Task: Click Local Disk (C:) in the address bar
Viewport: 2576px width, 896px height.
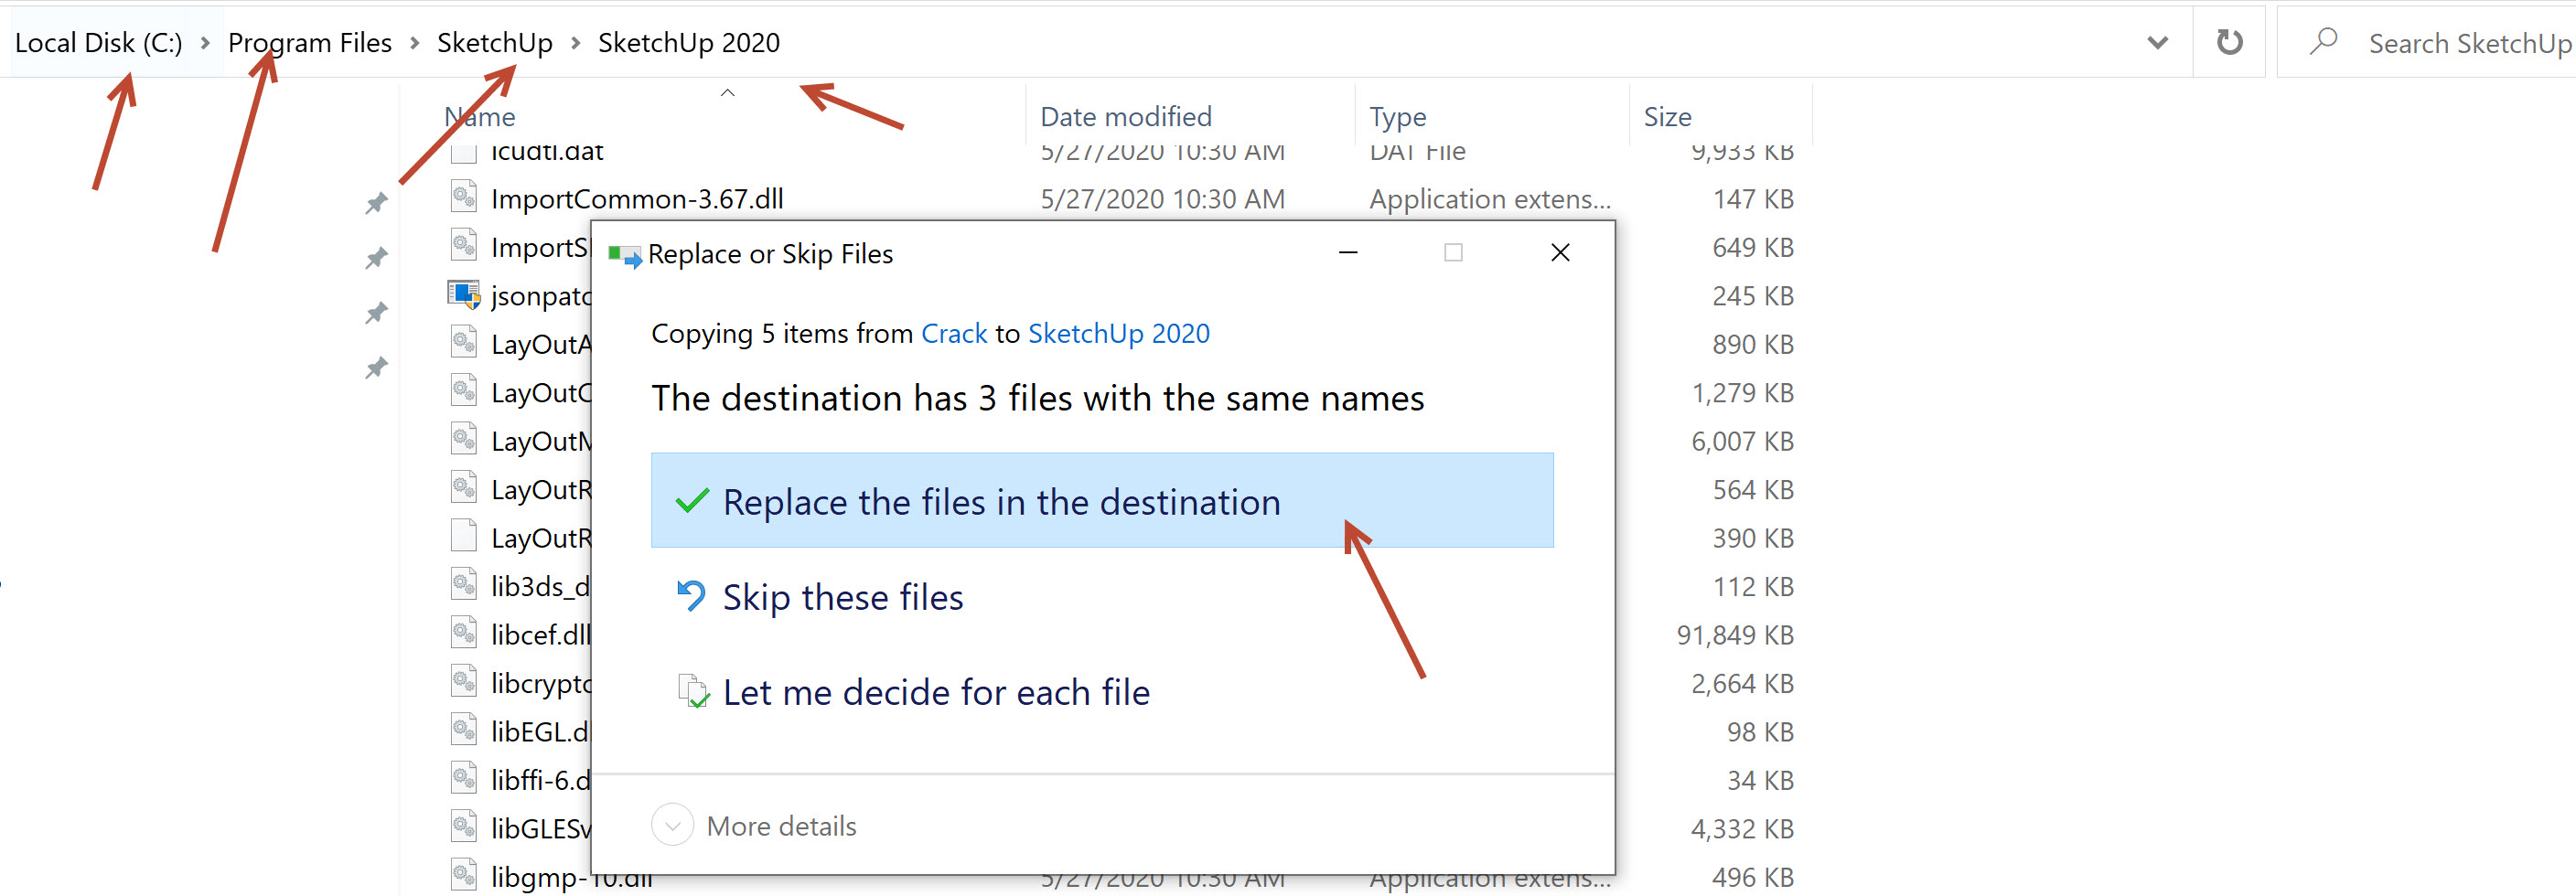Action: [x=98, y=43]
